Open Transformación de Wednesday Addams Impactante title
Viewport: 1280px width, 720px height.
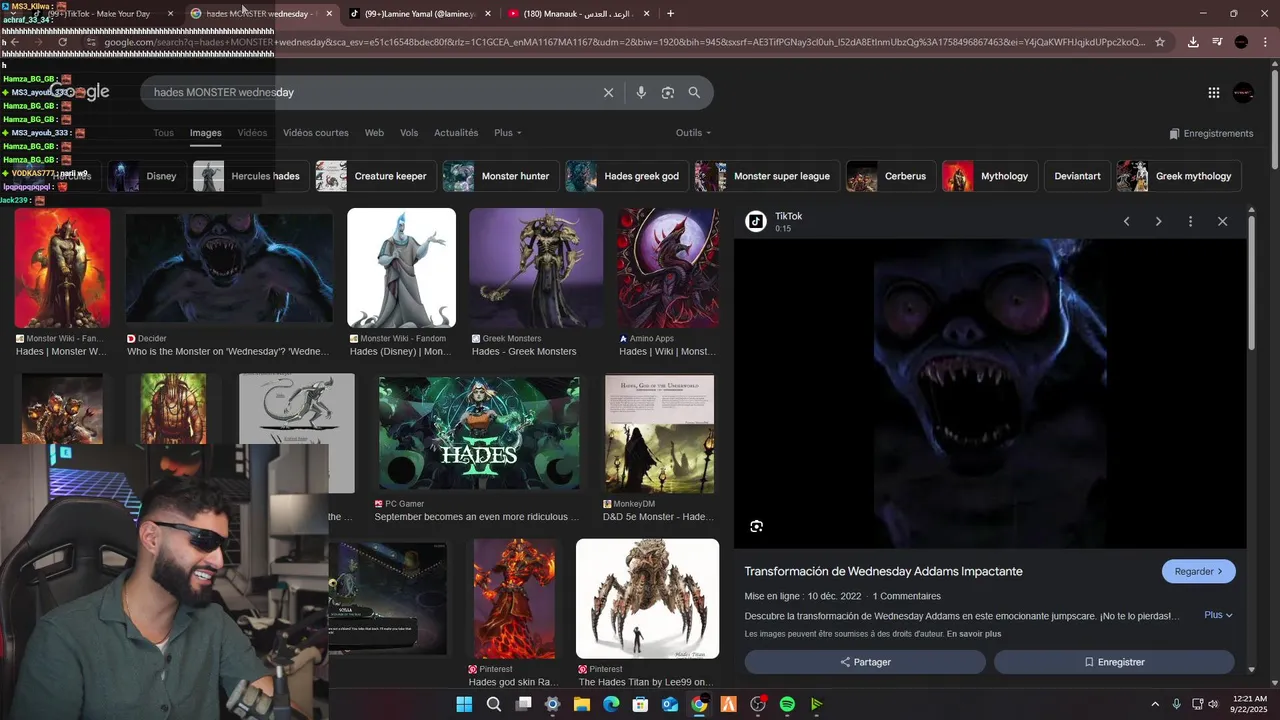[x=883, y=571]
